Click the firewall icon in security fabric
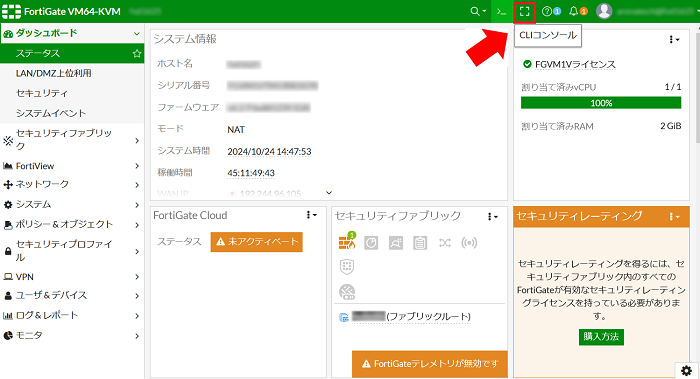700x379 pixels. tap(347, 242)
